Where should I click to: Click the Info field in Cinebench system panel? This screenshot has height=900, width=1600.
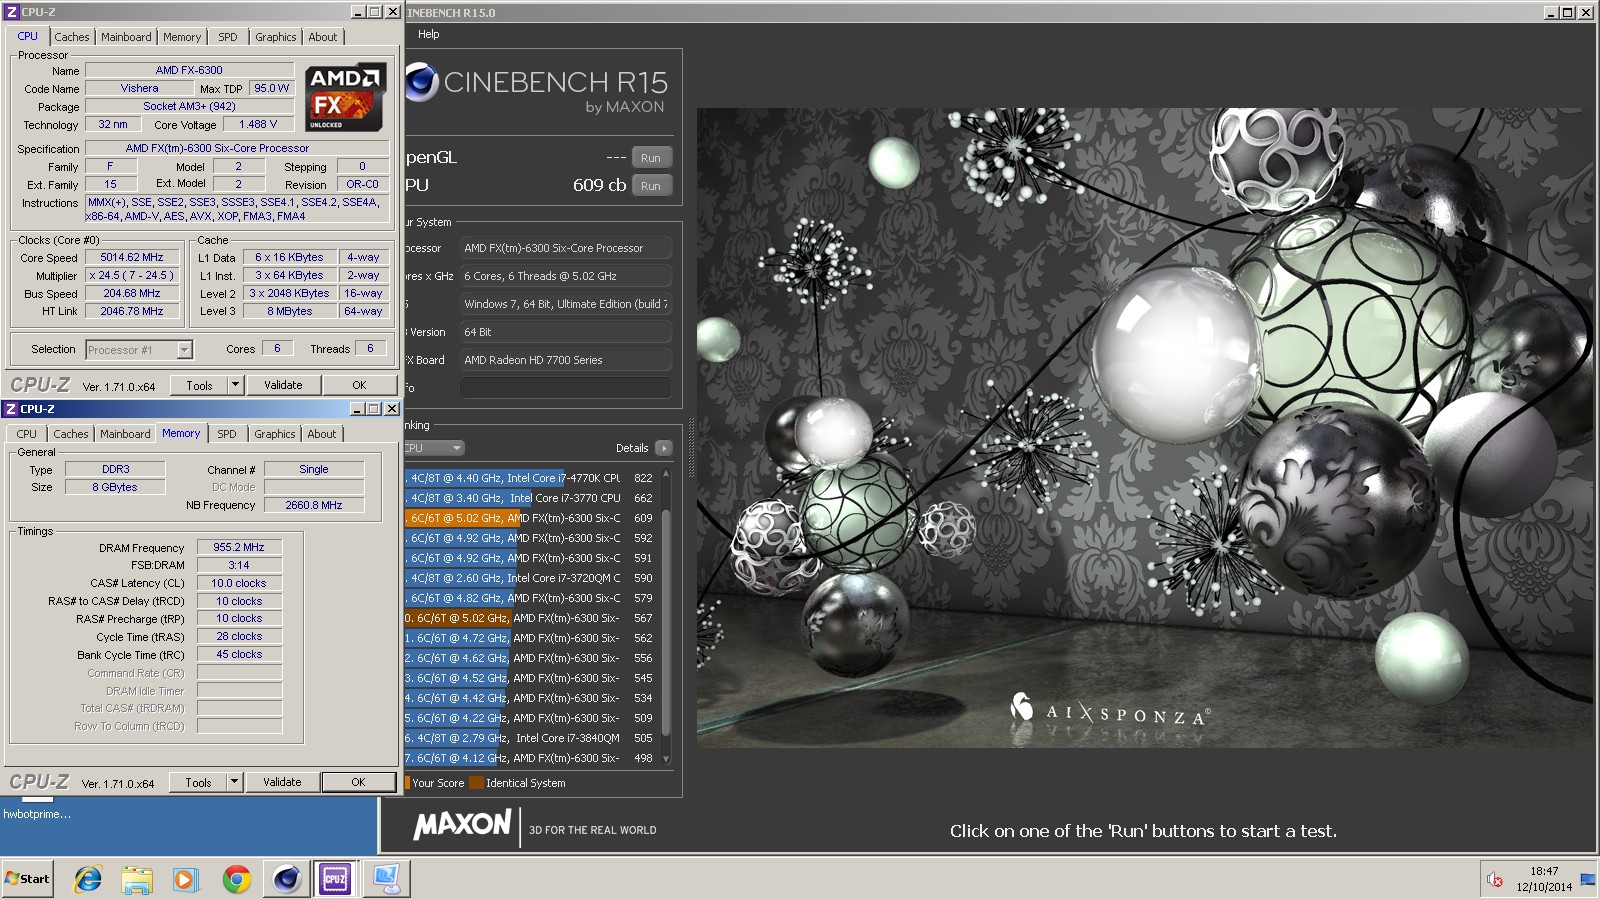(x=566, y=388)
